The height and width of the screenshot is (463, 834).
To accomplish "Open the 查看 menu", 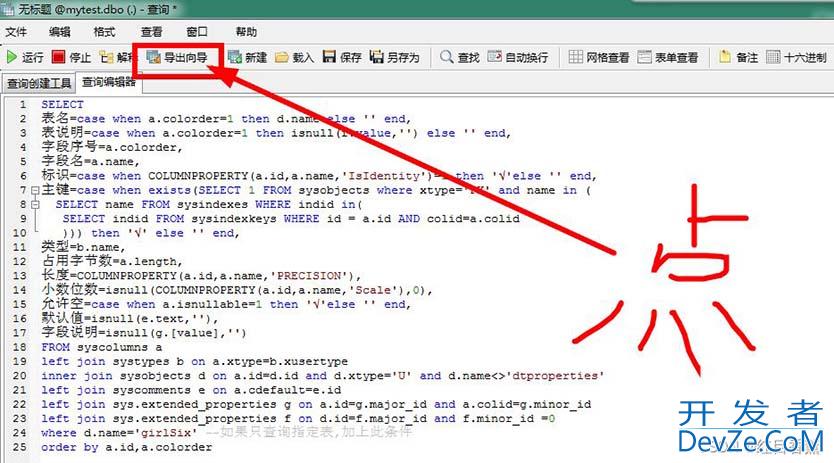I will (x=152, y=32).
